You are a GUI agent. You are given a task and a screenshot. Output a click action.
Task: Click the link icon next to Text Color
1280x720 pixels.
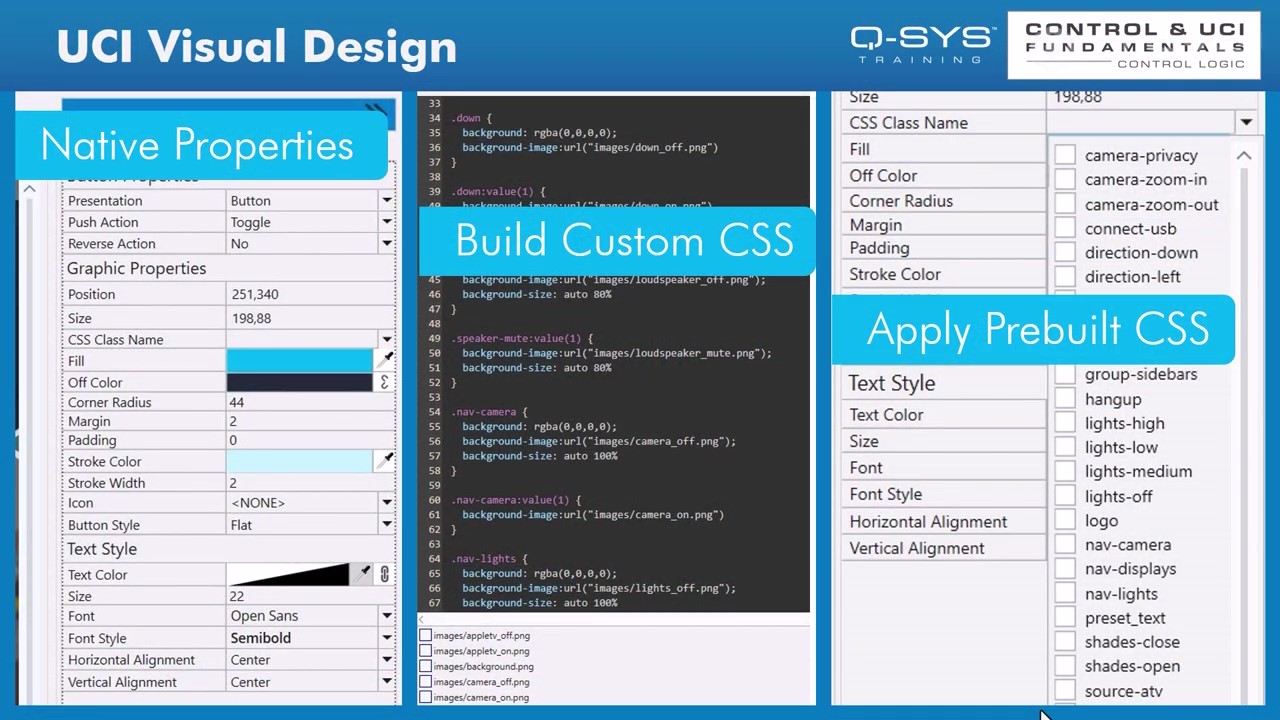[383, 574]
